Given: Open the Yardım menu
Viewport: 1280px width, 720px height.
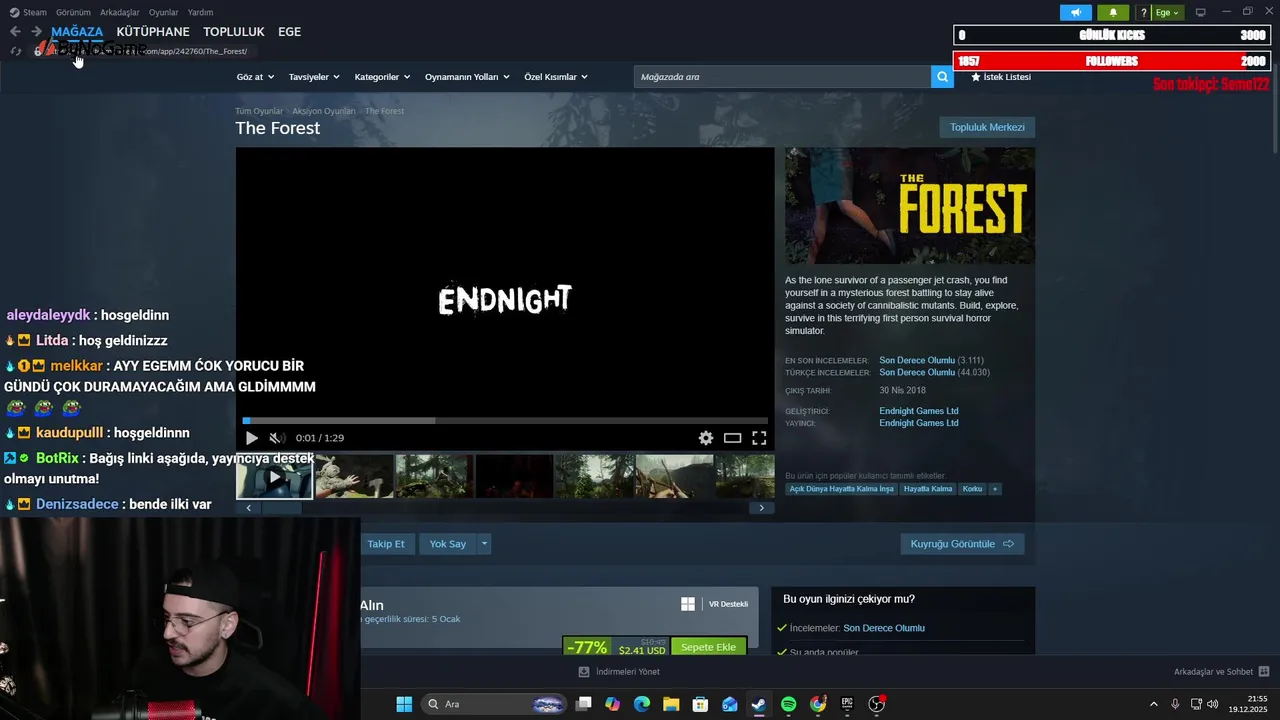Looking at the screenshot, I should point(200,12).
